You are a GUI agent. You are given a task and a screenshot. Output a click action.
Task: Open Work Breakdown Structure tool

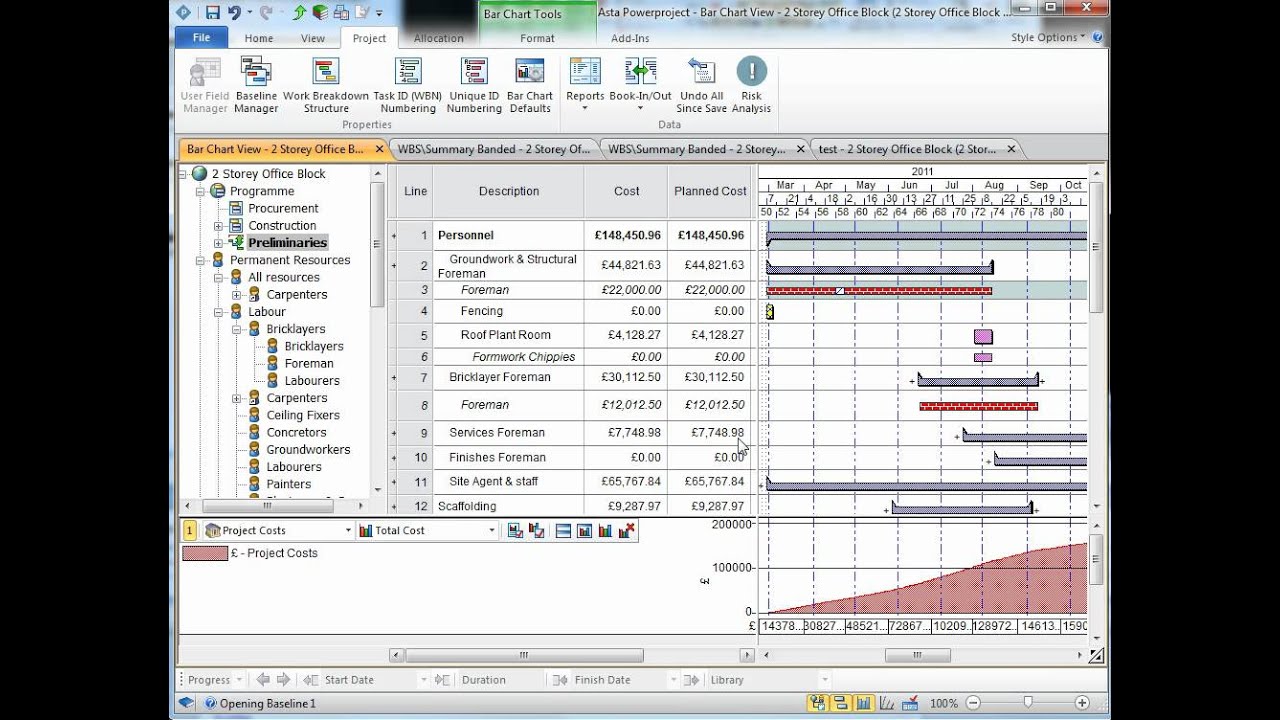(326, 86)
